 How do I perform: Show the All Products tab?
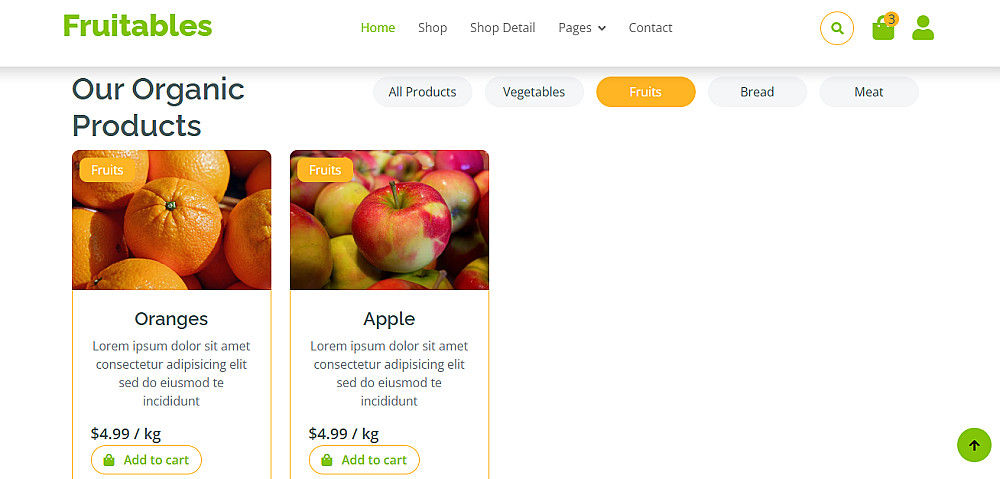coord(422,92)
